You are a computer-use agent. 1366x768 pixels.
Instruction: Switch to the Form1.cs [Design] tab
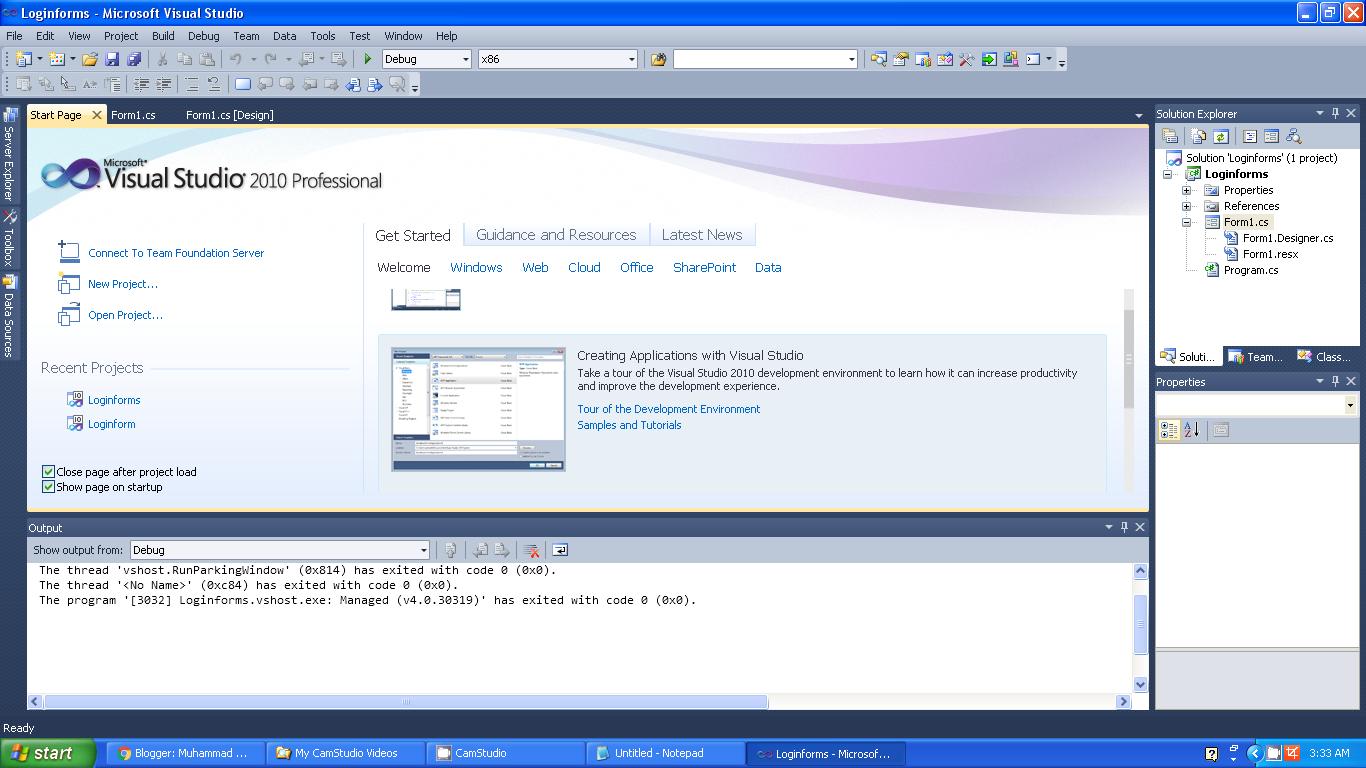pyautogui.click(x=229, y=115)
